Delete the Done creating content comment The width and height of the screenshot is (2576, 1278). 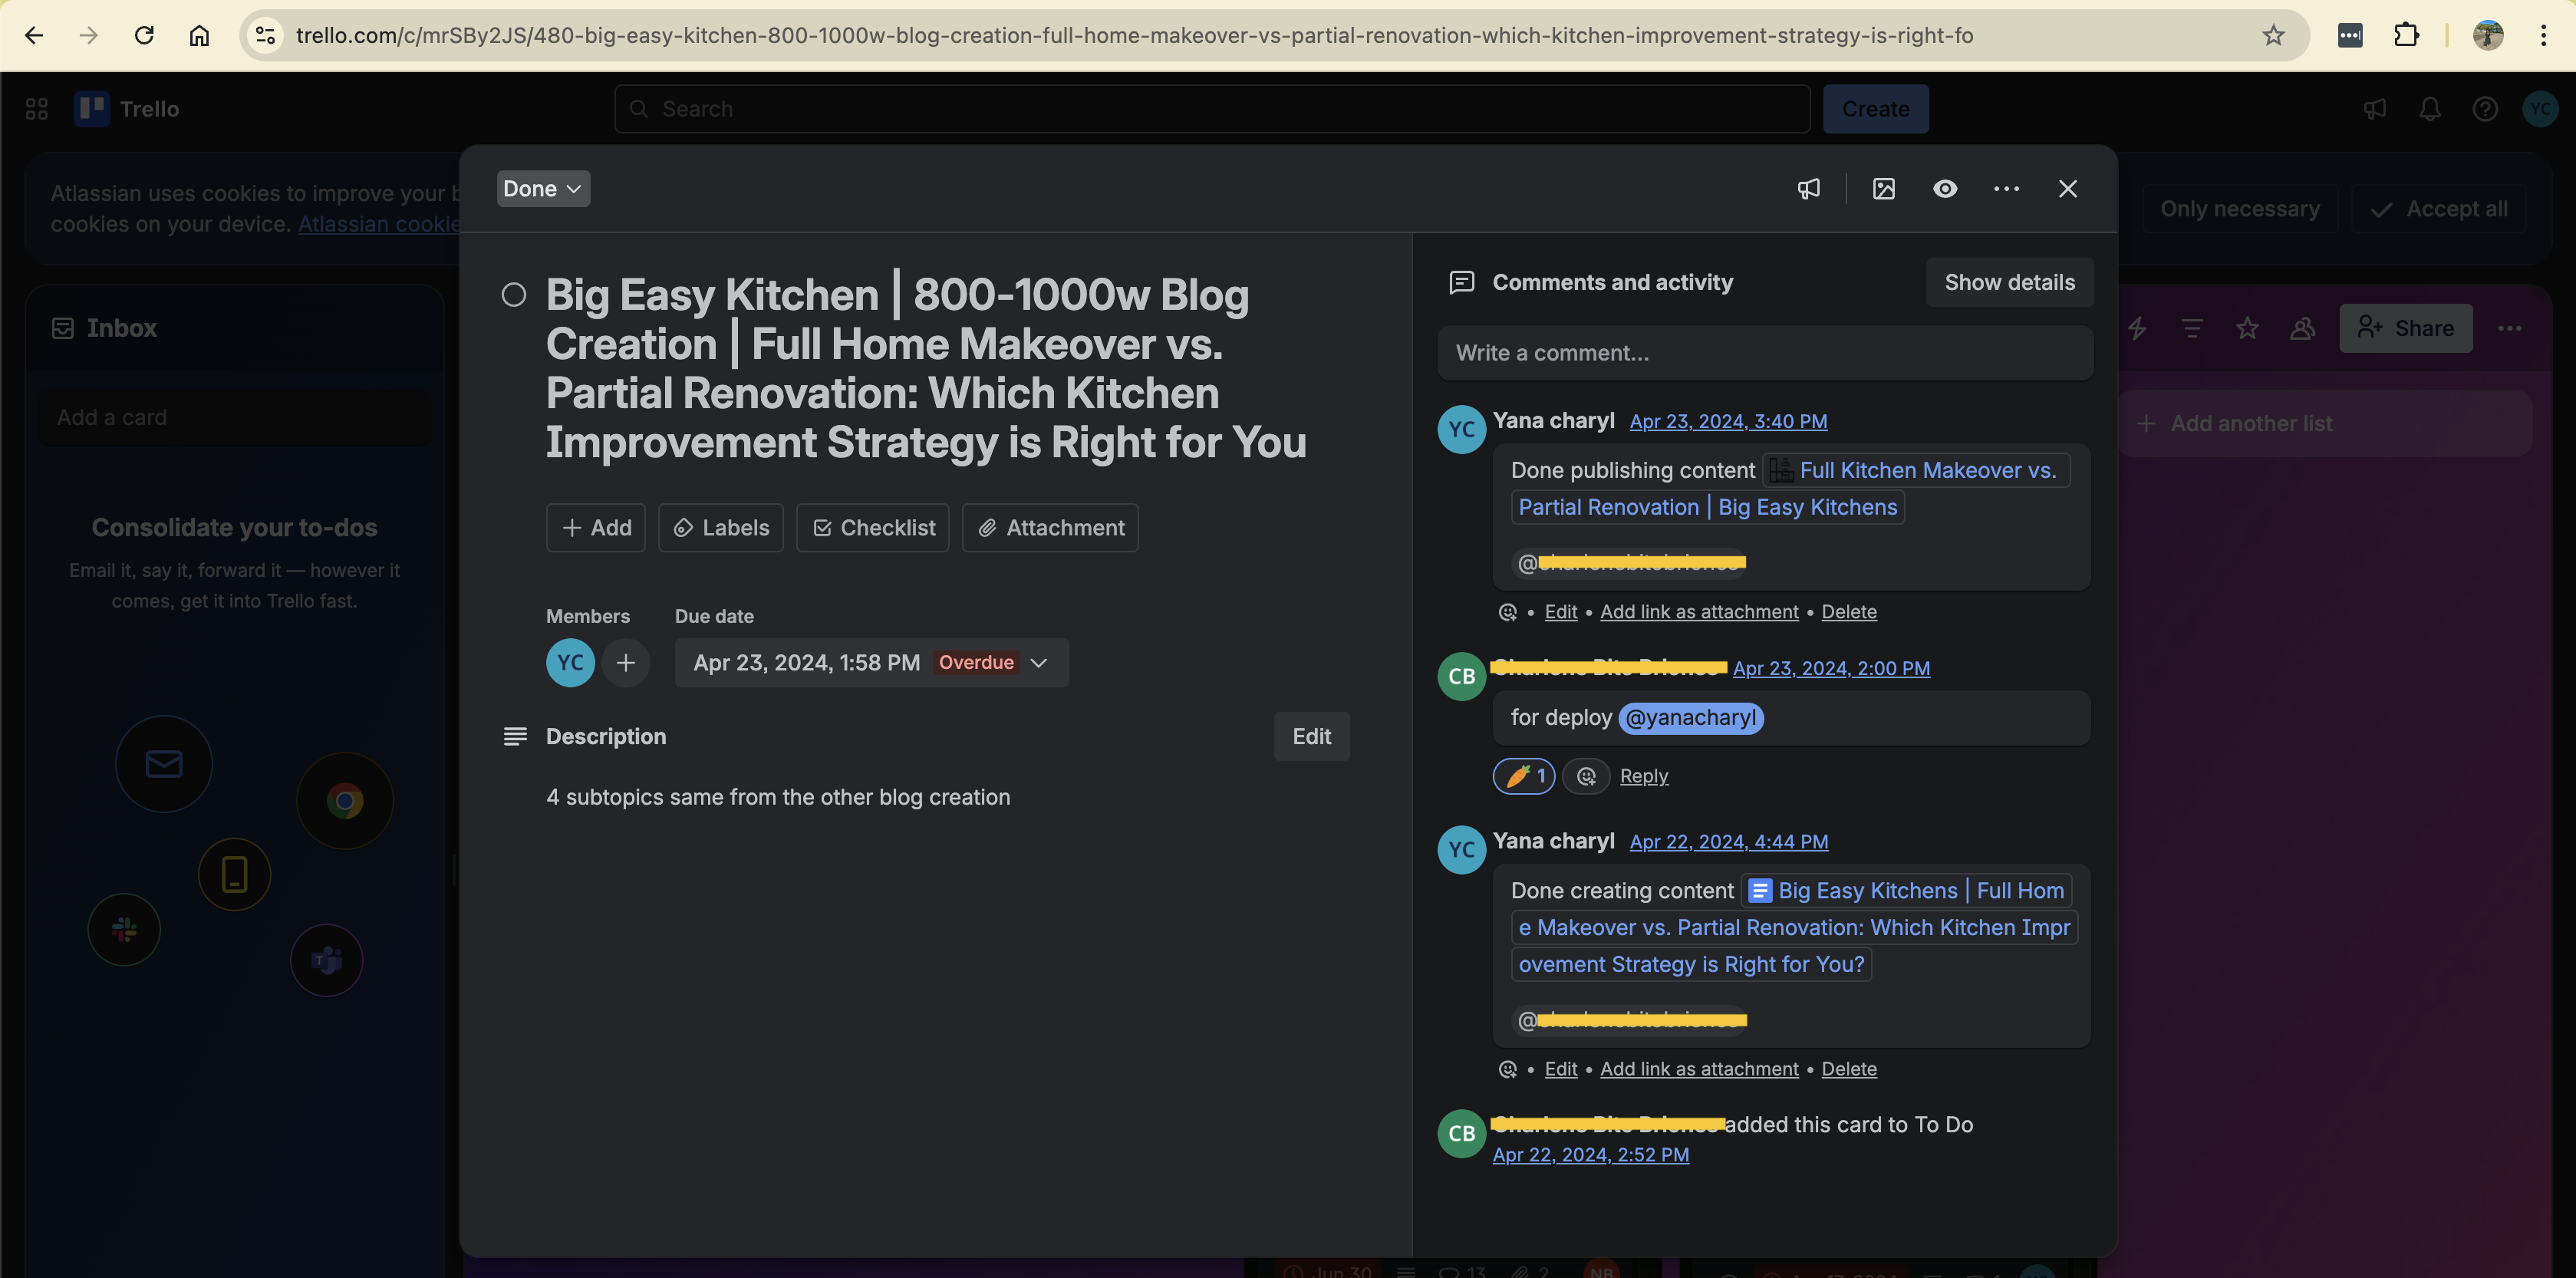coord(1849,1069)
